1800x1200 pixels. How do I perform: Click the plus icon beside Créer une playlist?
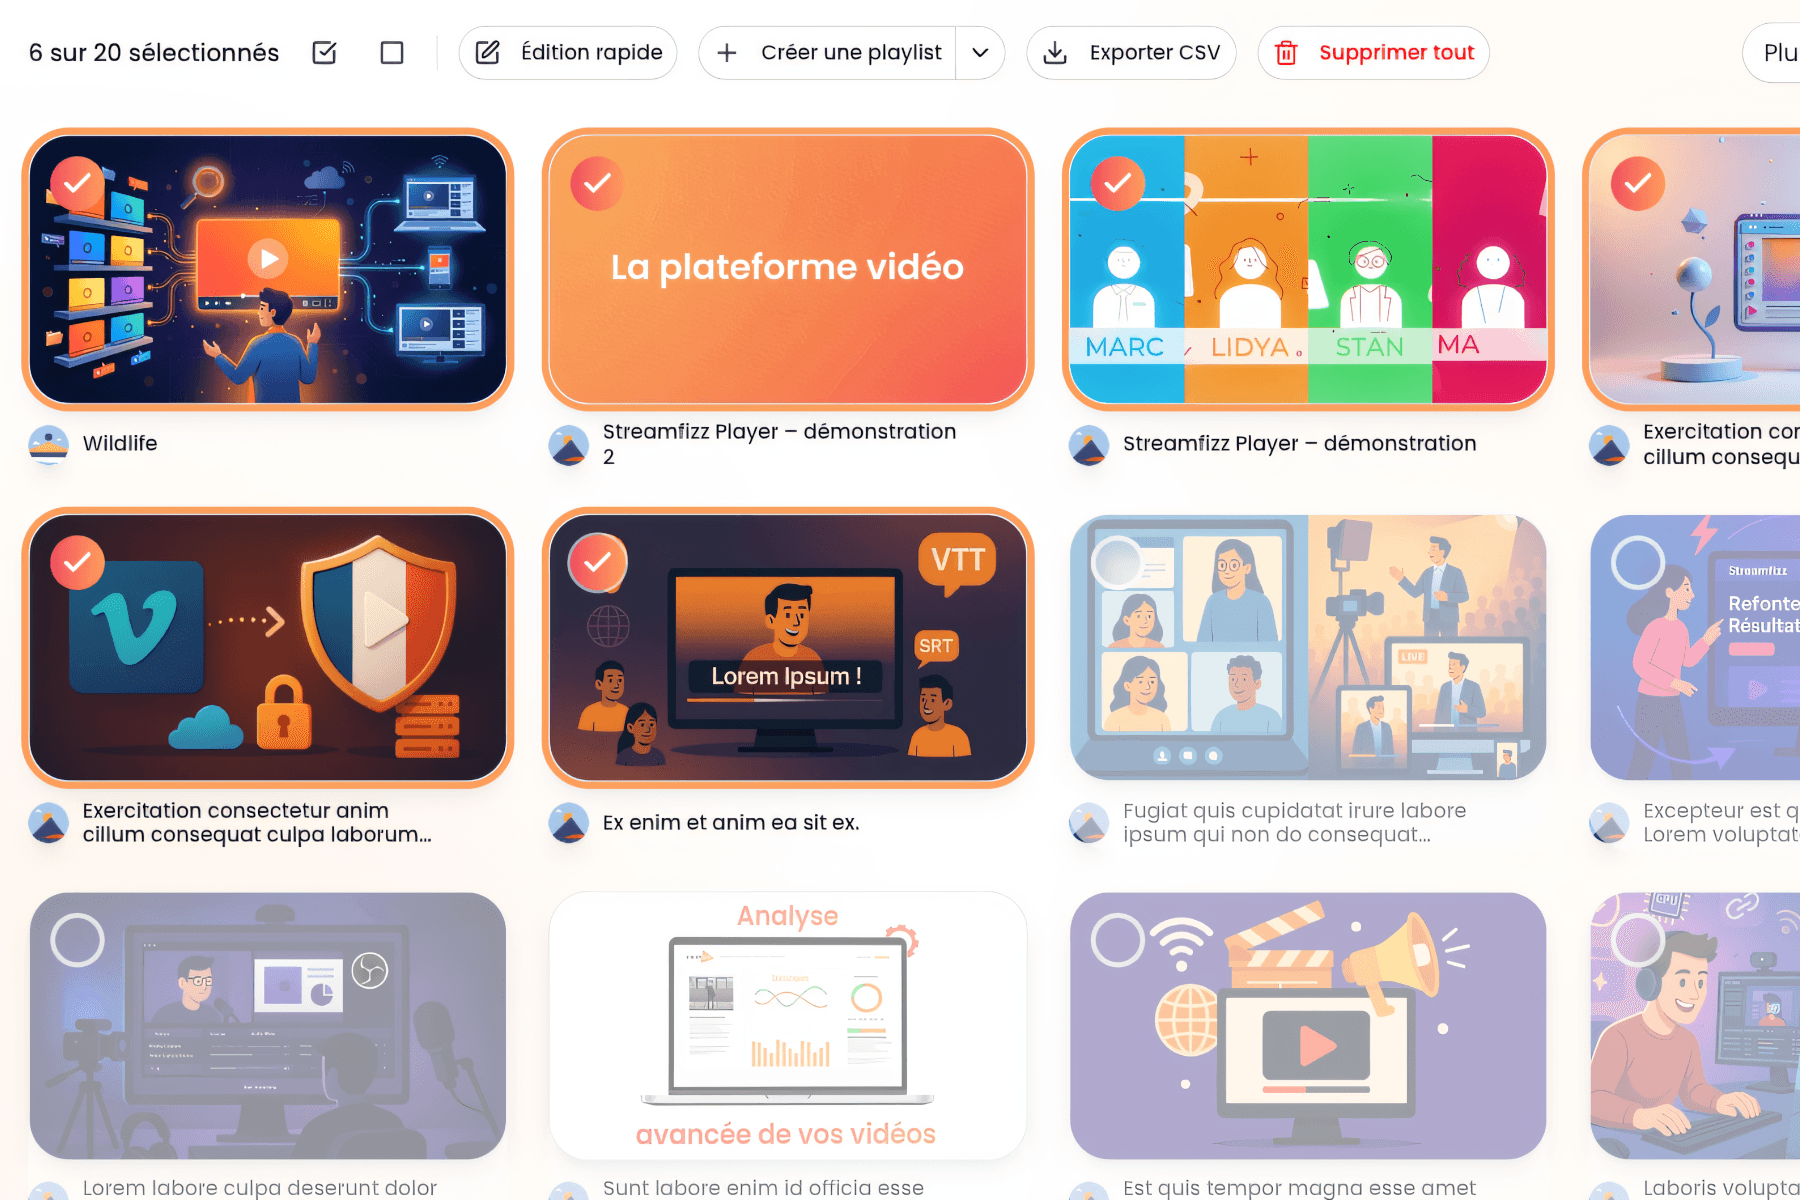click(x=727, y=52)
